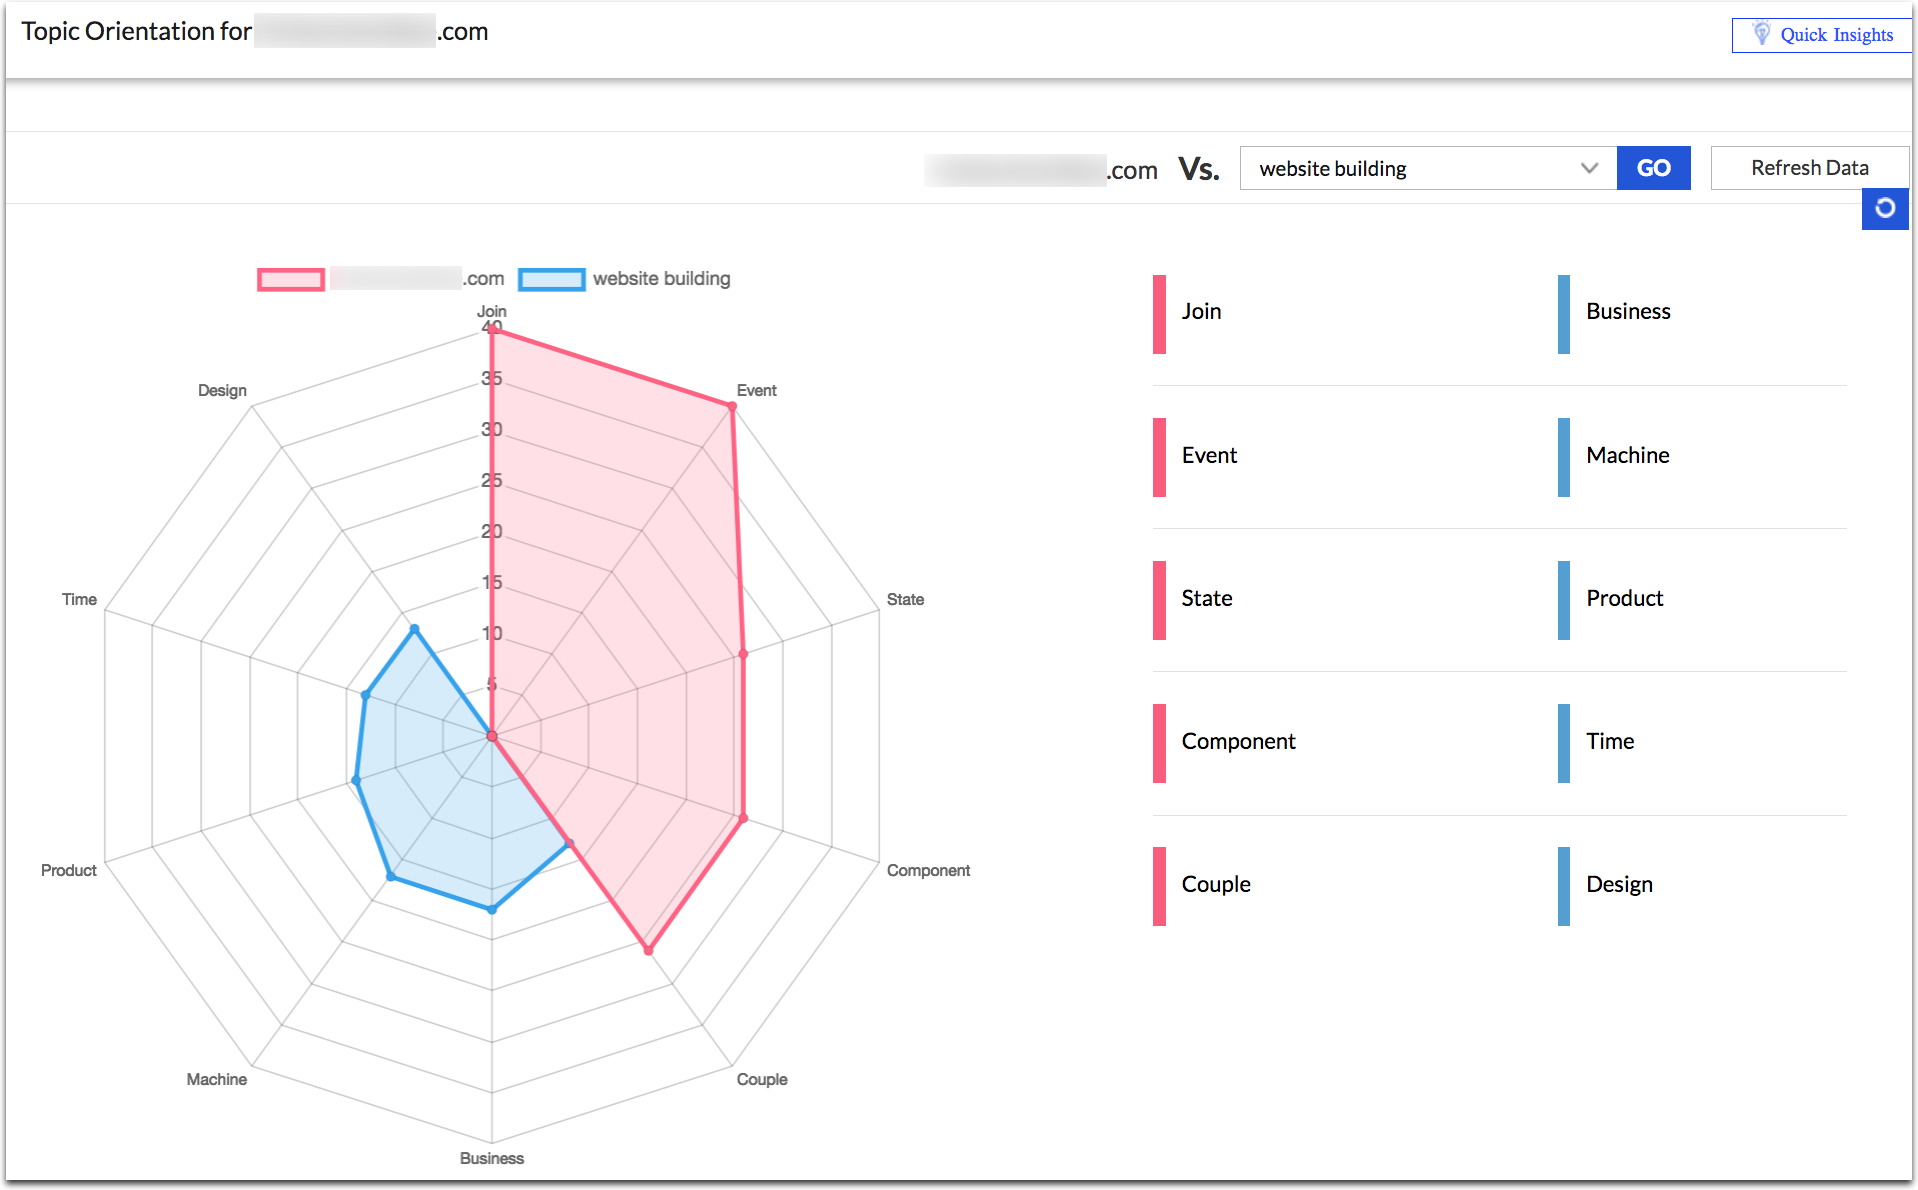The width and height of the screenshot is (1918, 1190).
Task: Select the Business topic in the list
Action: pos(1628,312)
